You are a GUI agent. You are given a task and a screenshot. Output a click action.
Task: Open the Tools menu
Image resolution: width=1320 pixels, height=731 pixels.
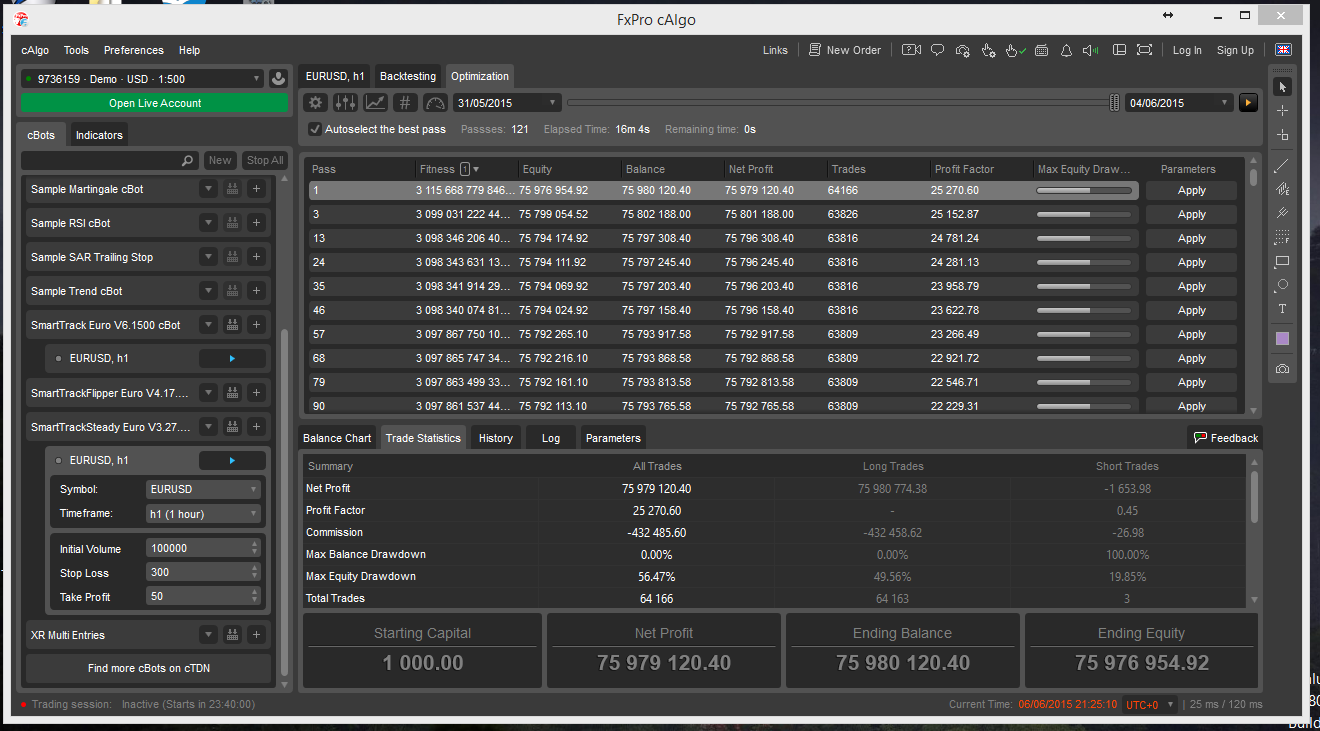tap(76, 50)
